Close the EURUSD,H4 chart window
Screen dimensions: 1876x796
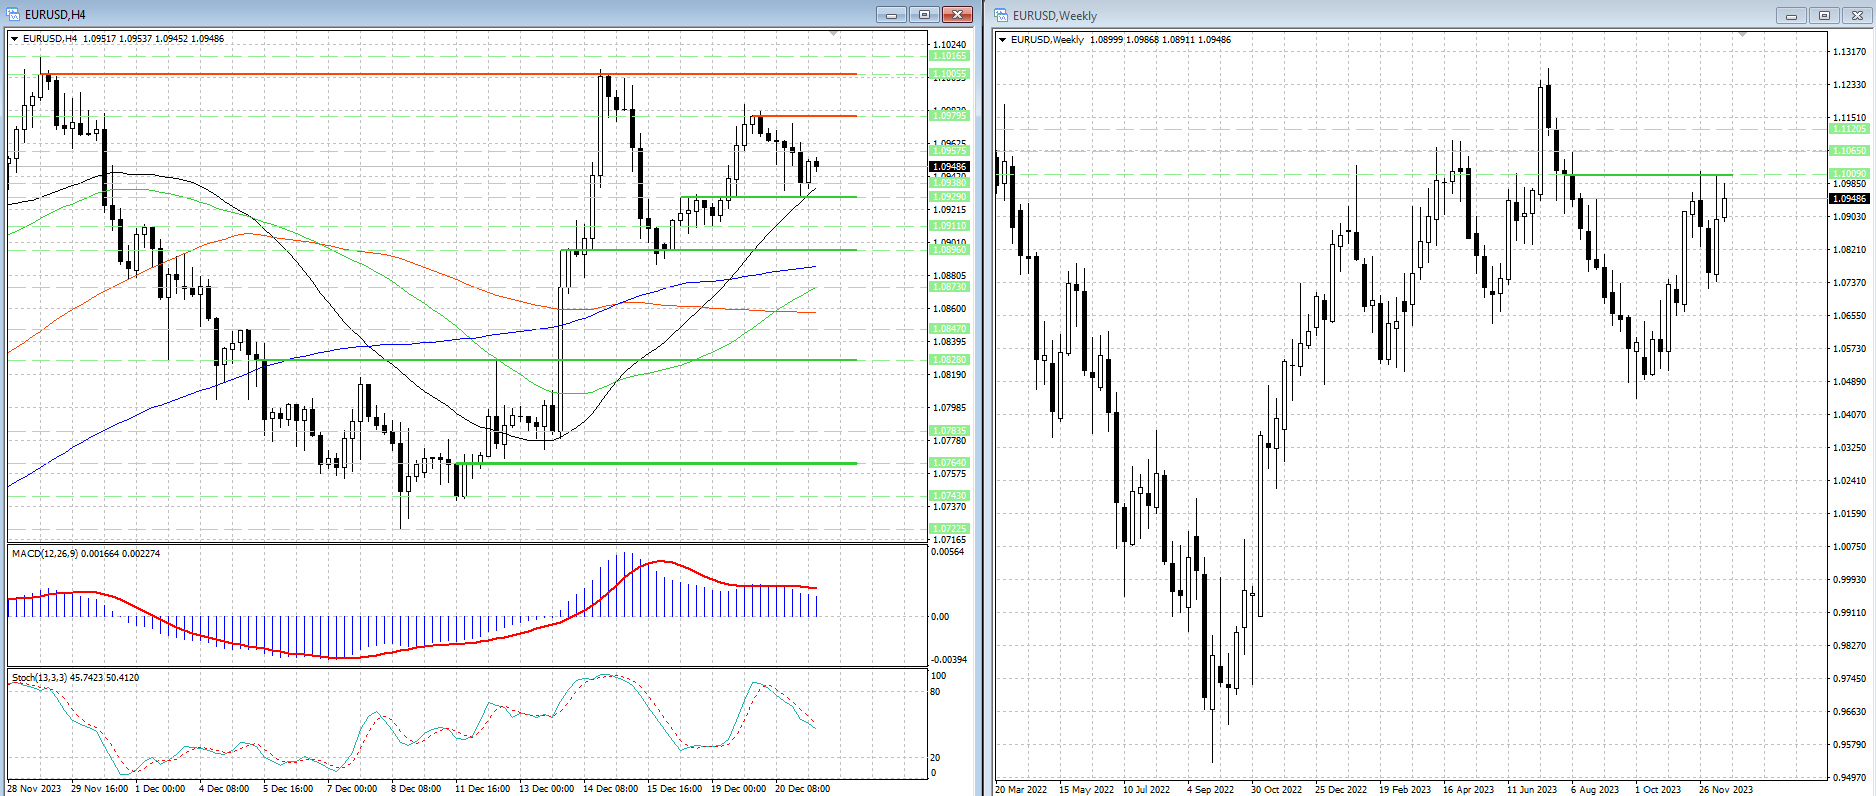(x=957, y=14)
